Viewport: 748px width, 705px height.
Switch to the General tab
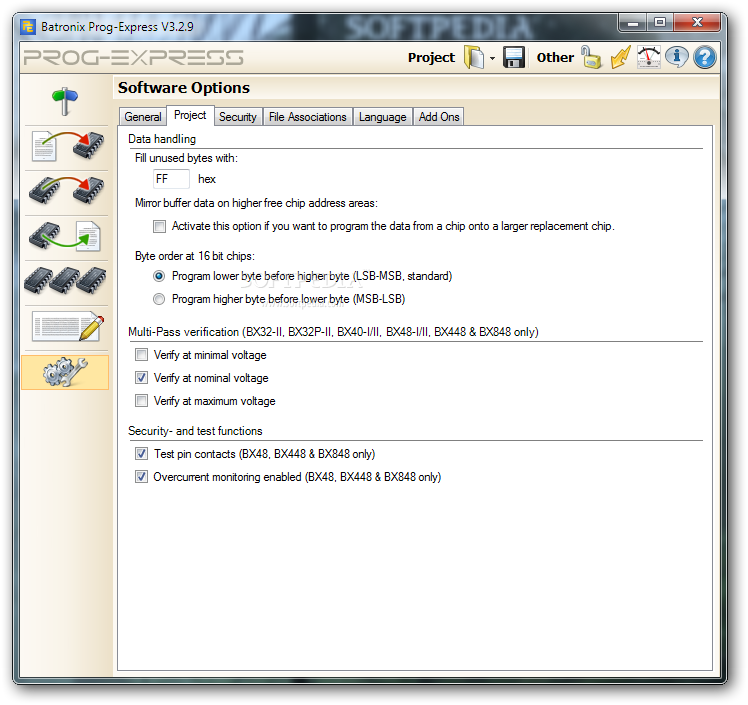point(143,116)
